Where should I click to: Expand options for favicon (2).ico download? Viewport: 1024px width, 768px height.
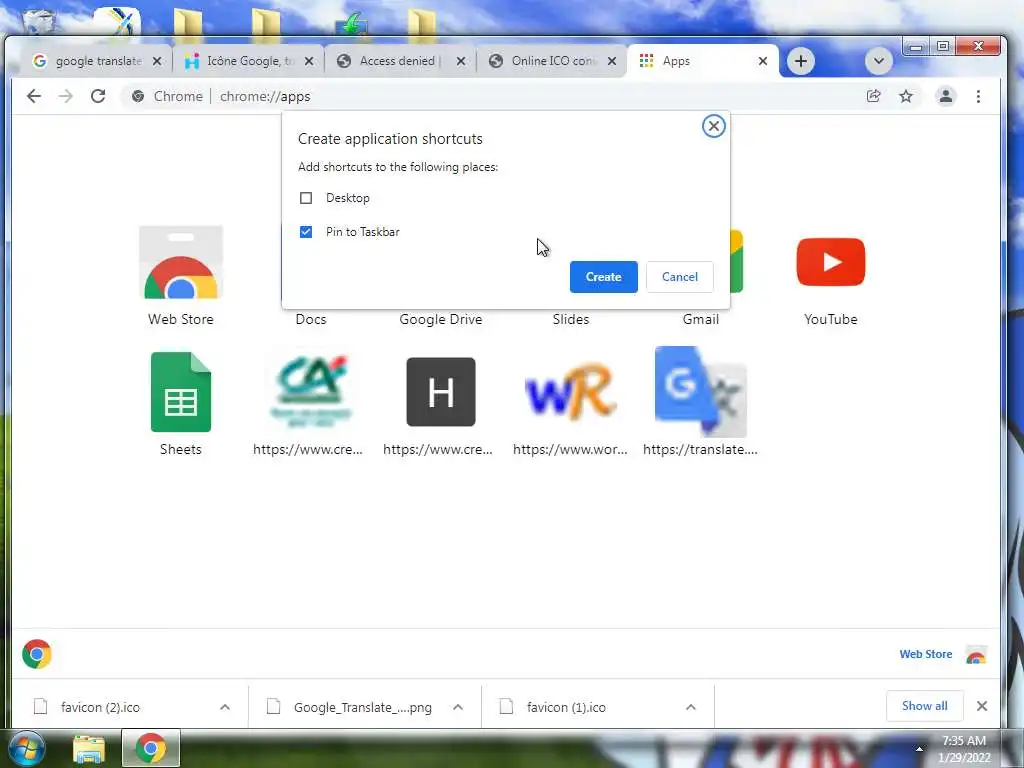[x=225, y=707]
